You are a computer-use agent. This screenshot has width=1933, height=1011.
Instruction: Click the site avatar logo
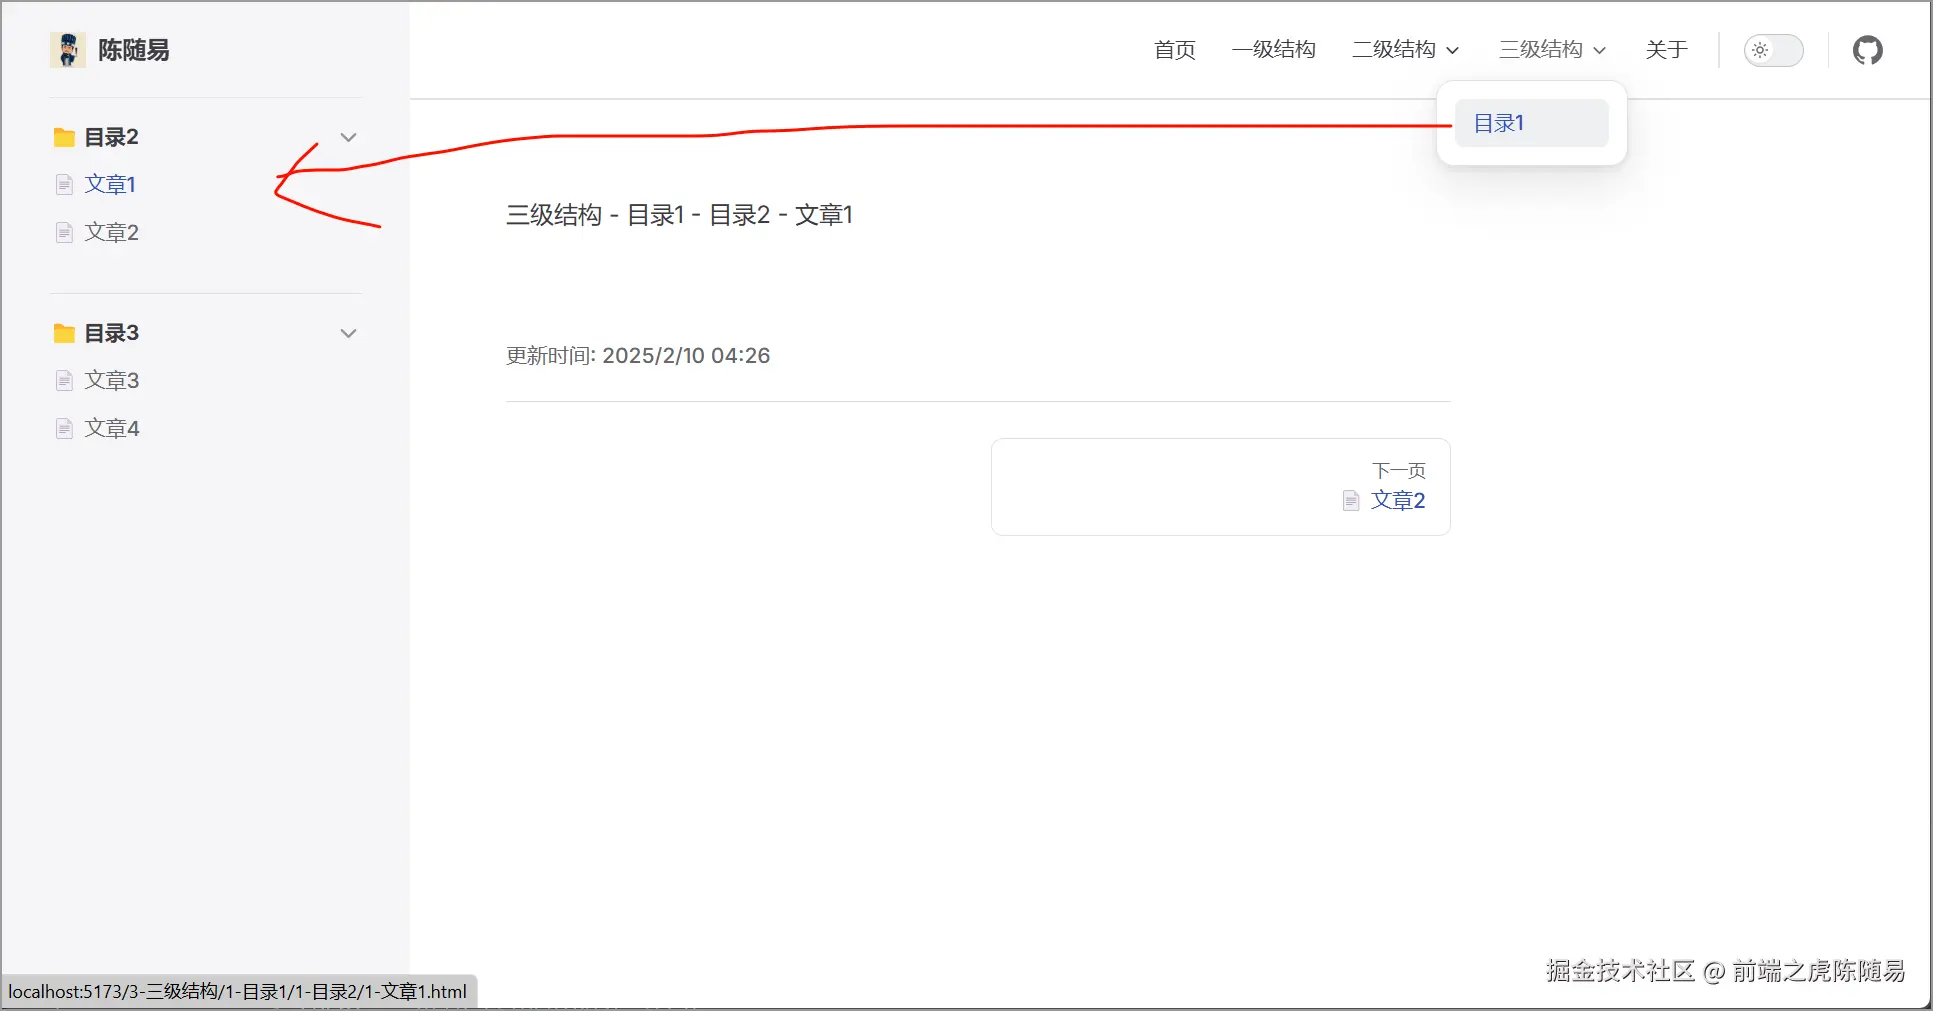67,49
